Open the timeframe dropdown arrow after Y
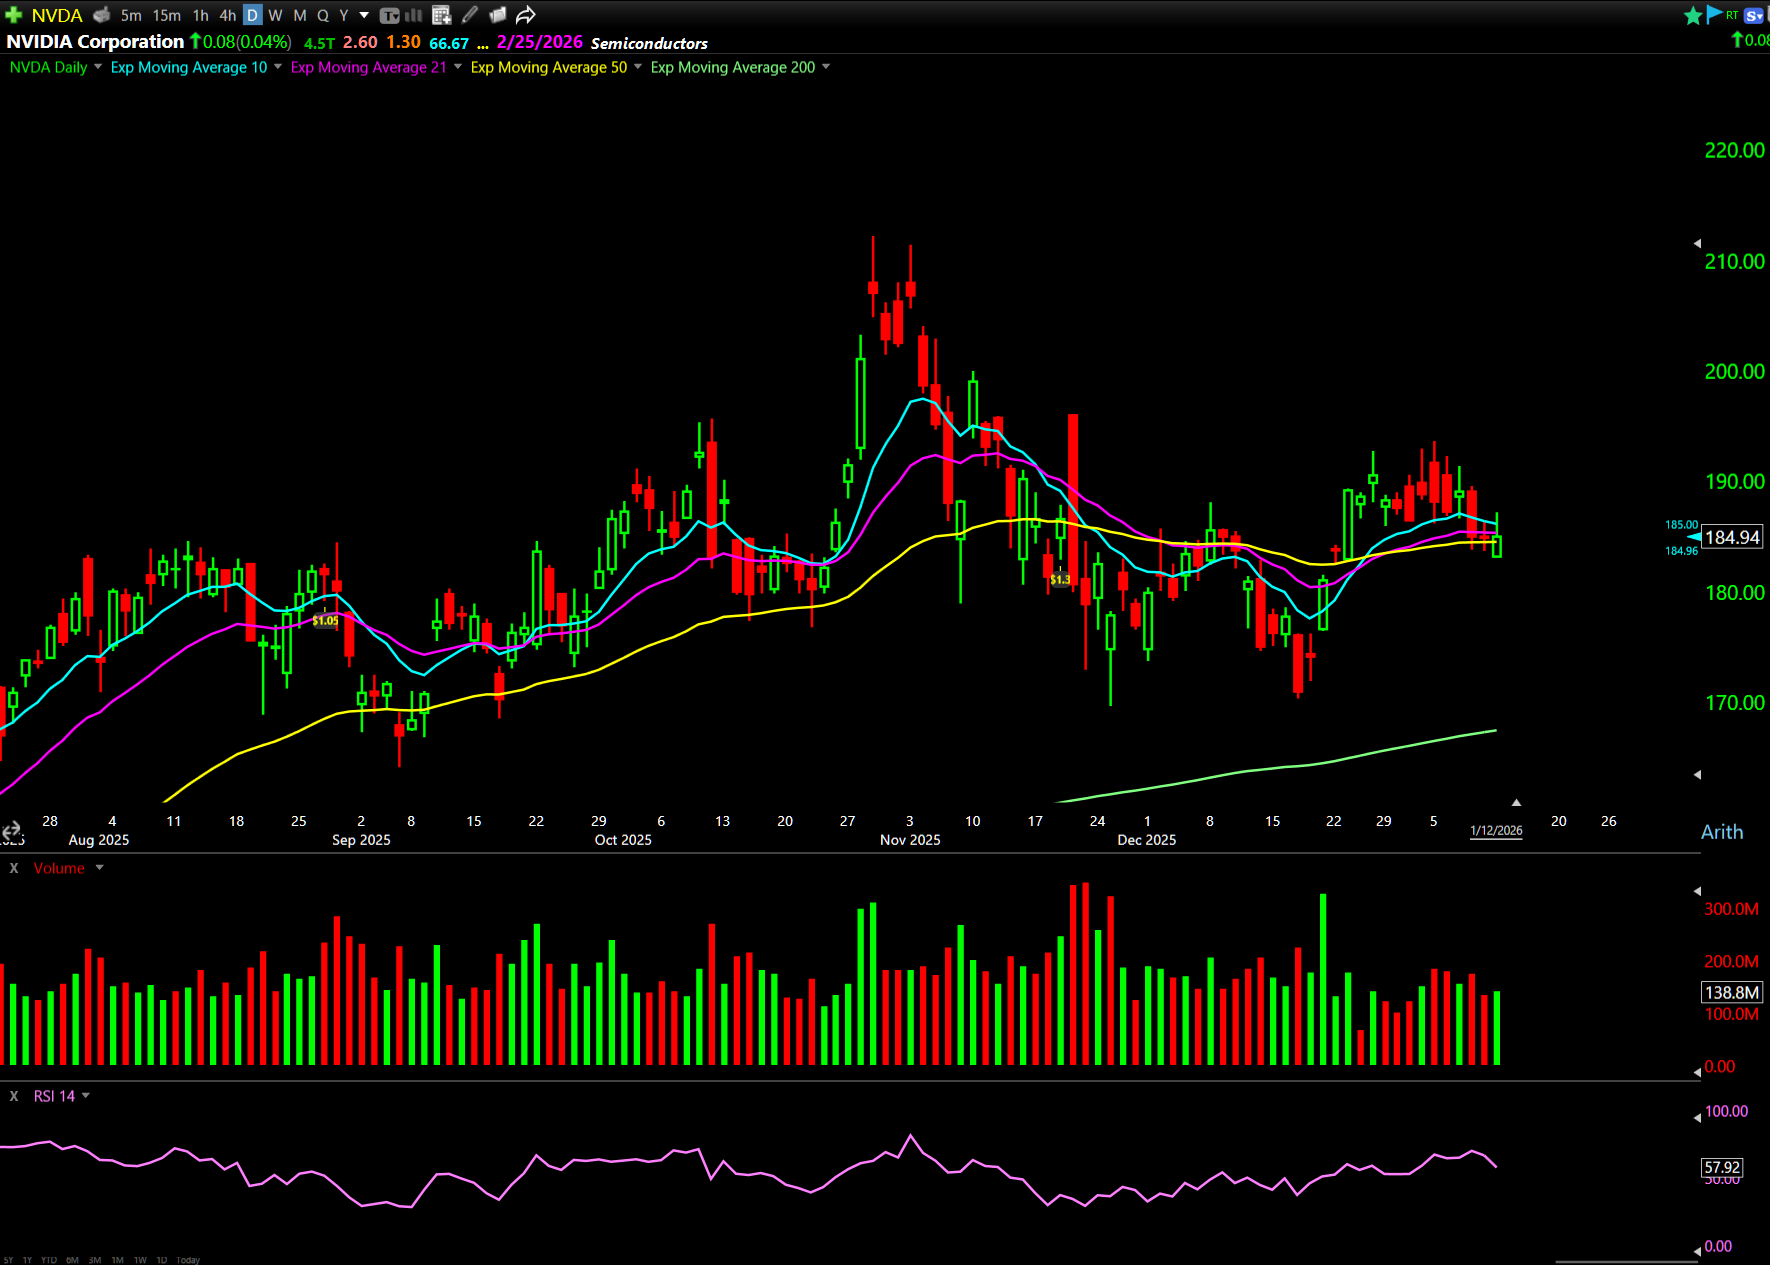This screenshot has width=1770, height=1265. (x=364, y=15)
